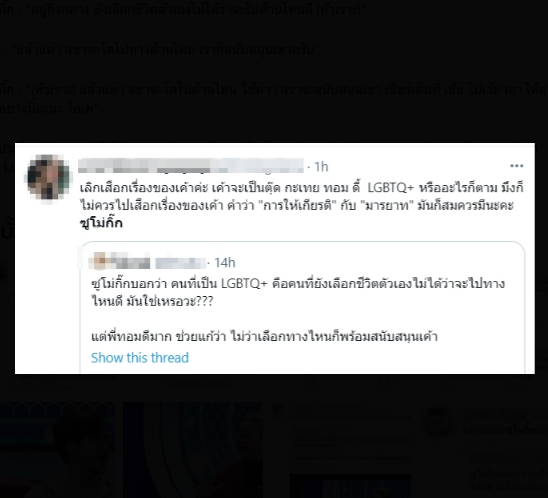Click the "Show this thread" link
Viewport: 548px width, 498px height.
(140, 358)
